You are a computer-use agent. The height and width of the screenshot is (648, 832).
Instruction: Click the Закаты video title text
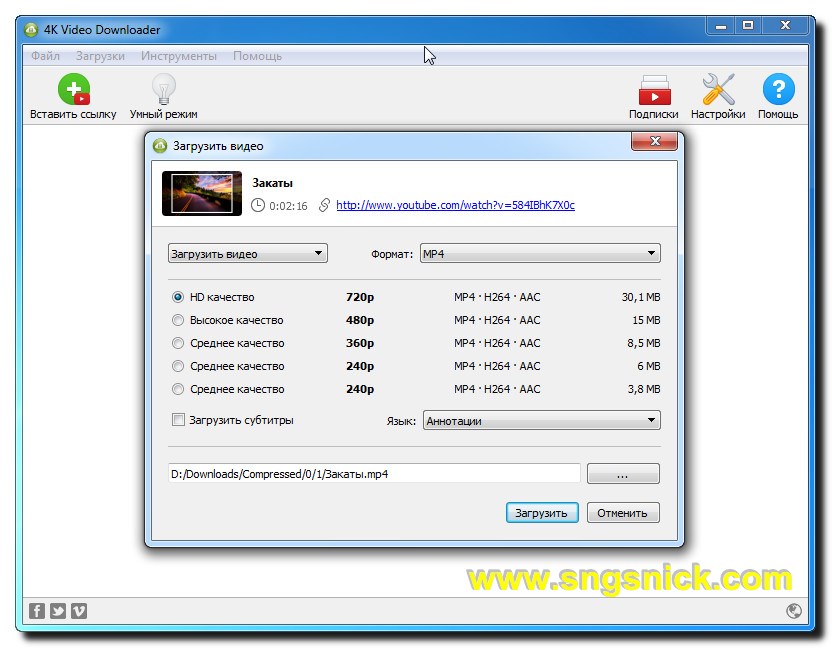(x=272, y=183)
